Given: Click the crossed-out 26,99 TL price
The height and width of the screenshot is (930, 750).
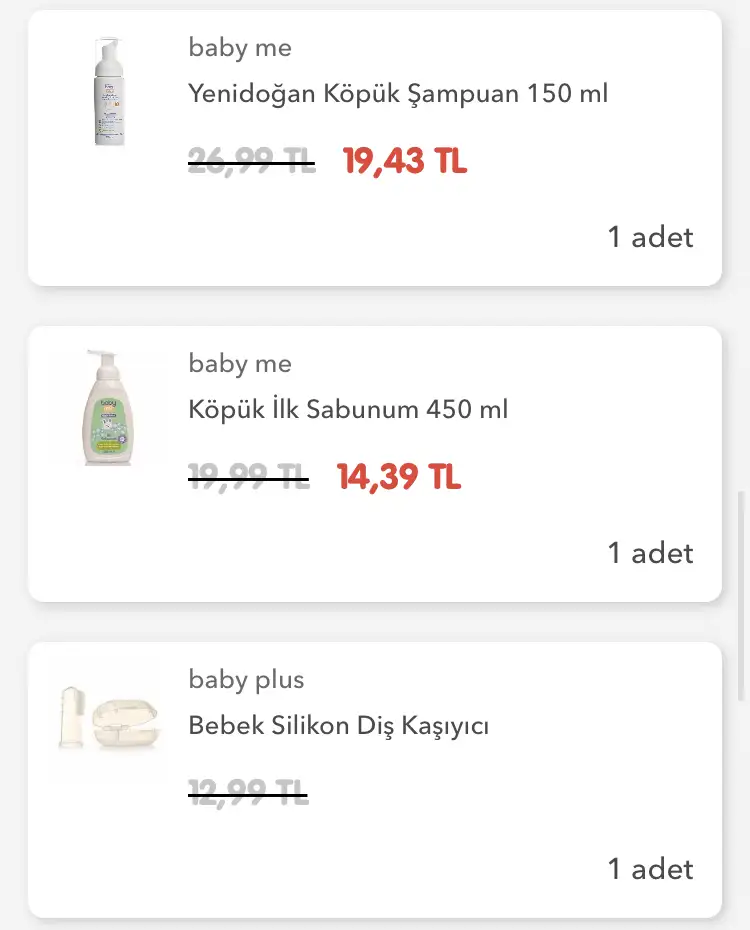Looking at the screenshot, I should pyautogui.click(x=251, y=161).
